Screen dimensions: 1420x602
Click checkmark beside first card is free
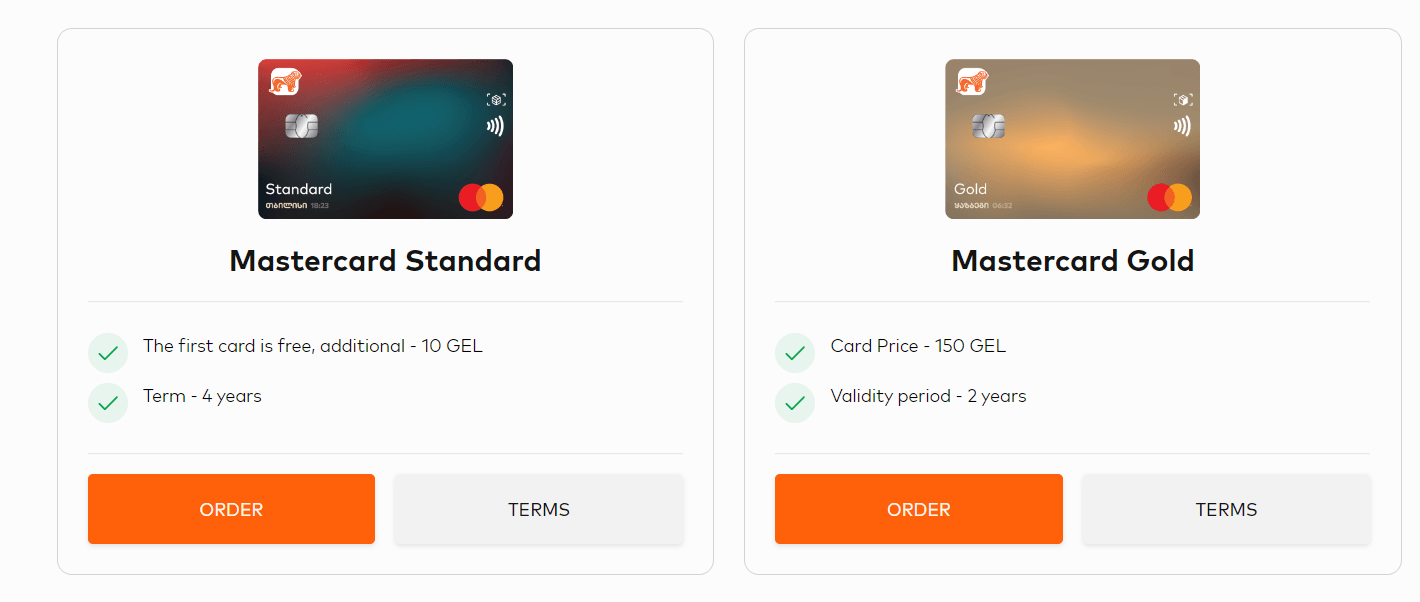[108, 353]
